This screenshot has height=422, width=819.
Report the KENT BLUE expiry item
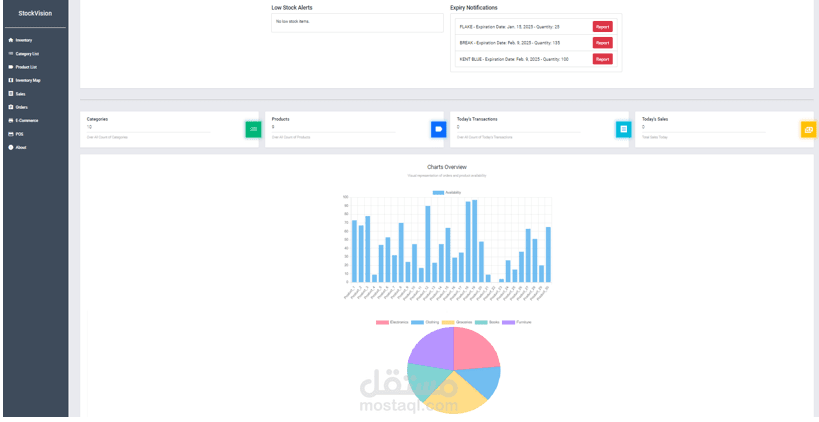[602, 59]
